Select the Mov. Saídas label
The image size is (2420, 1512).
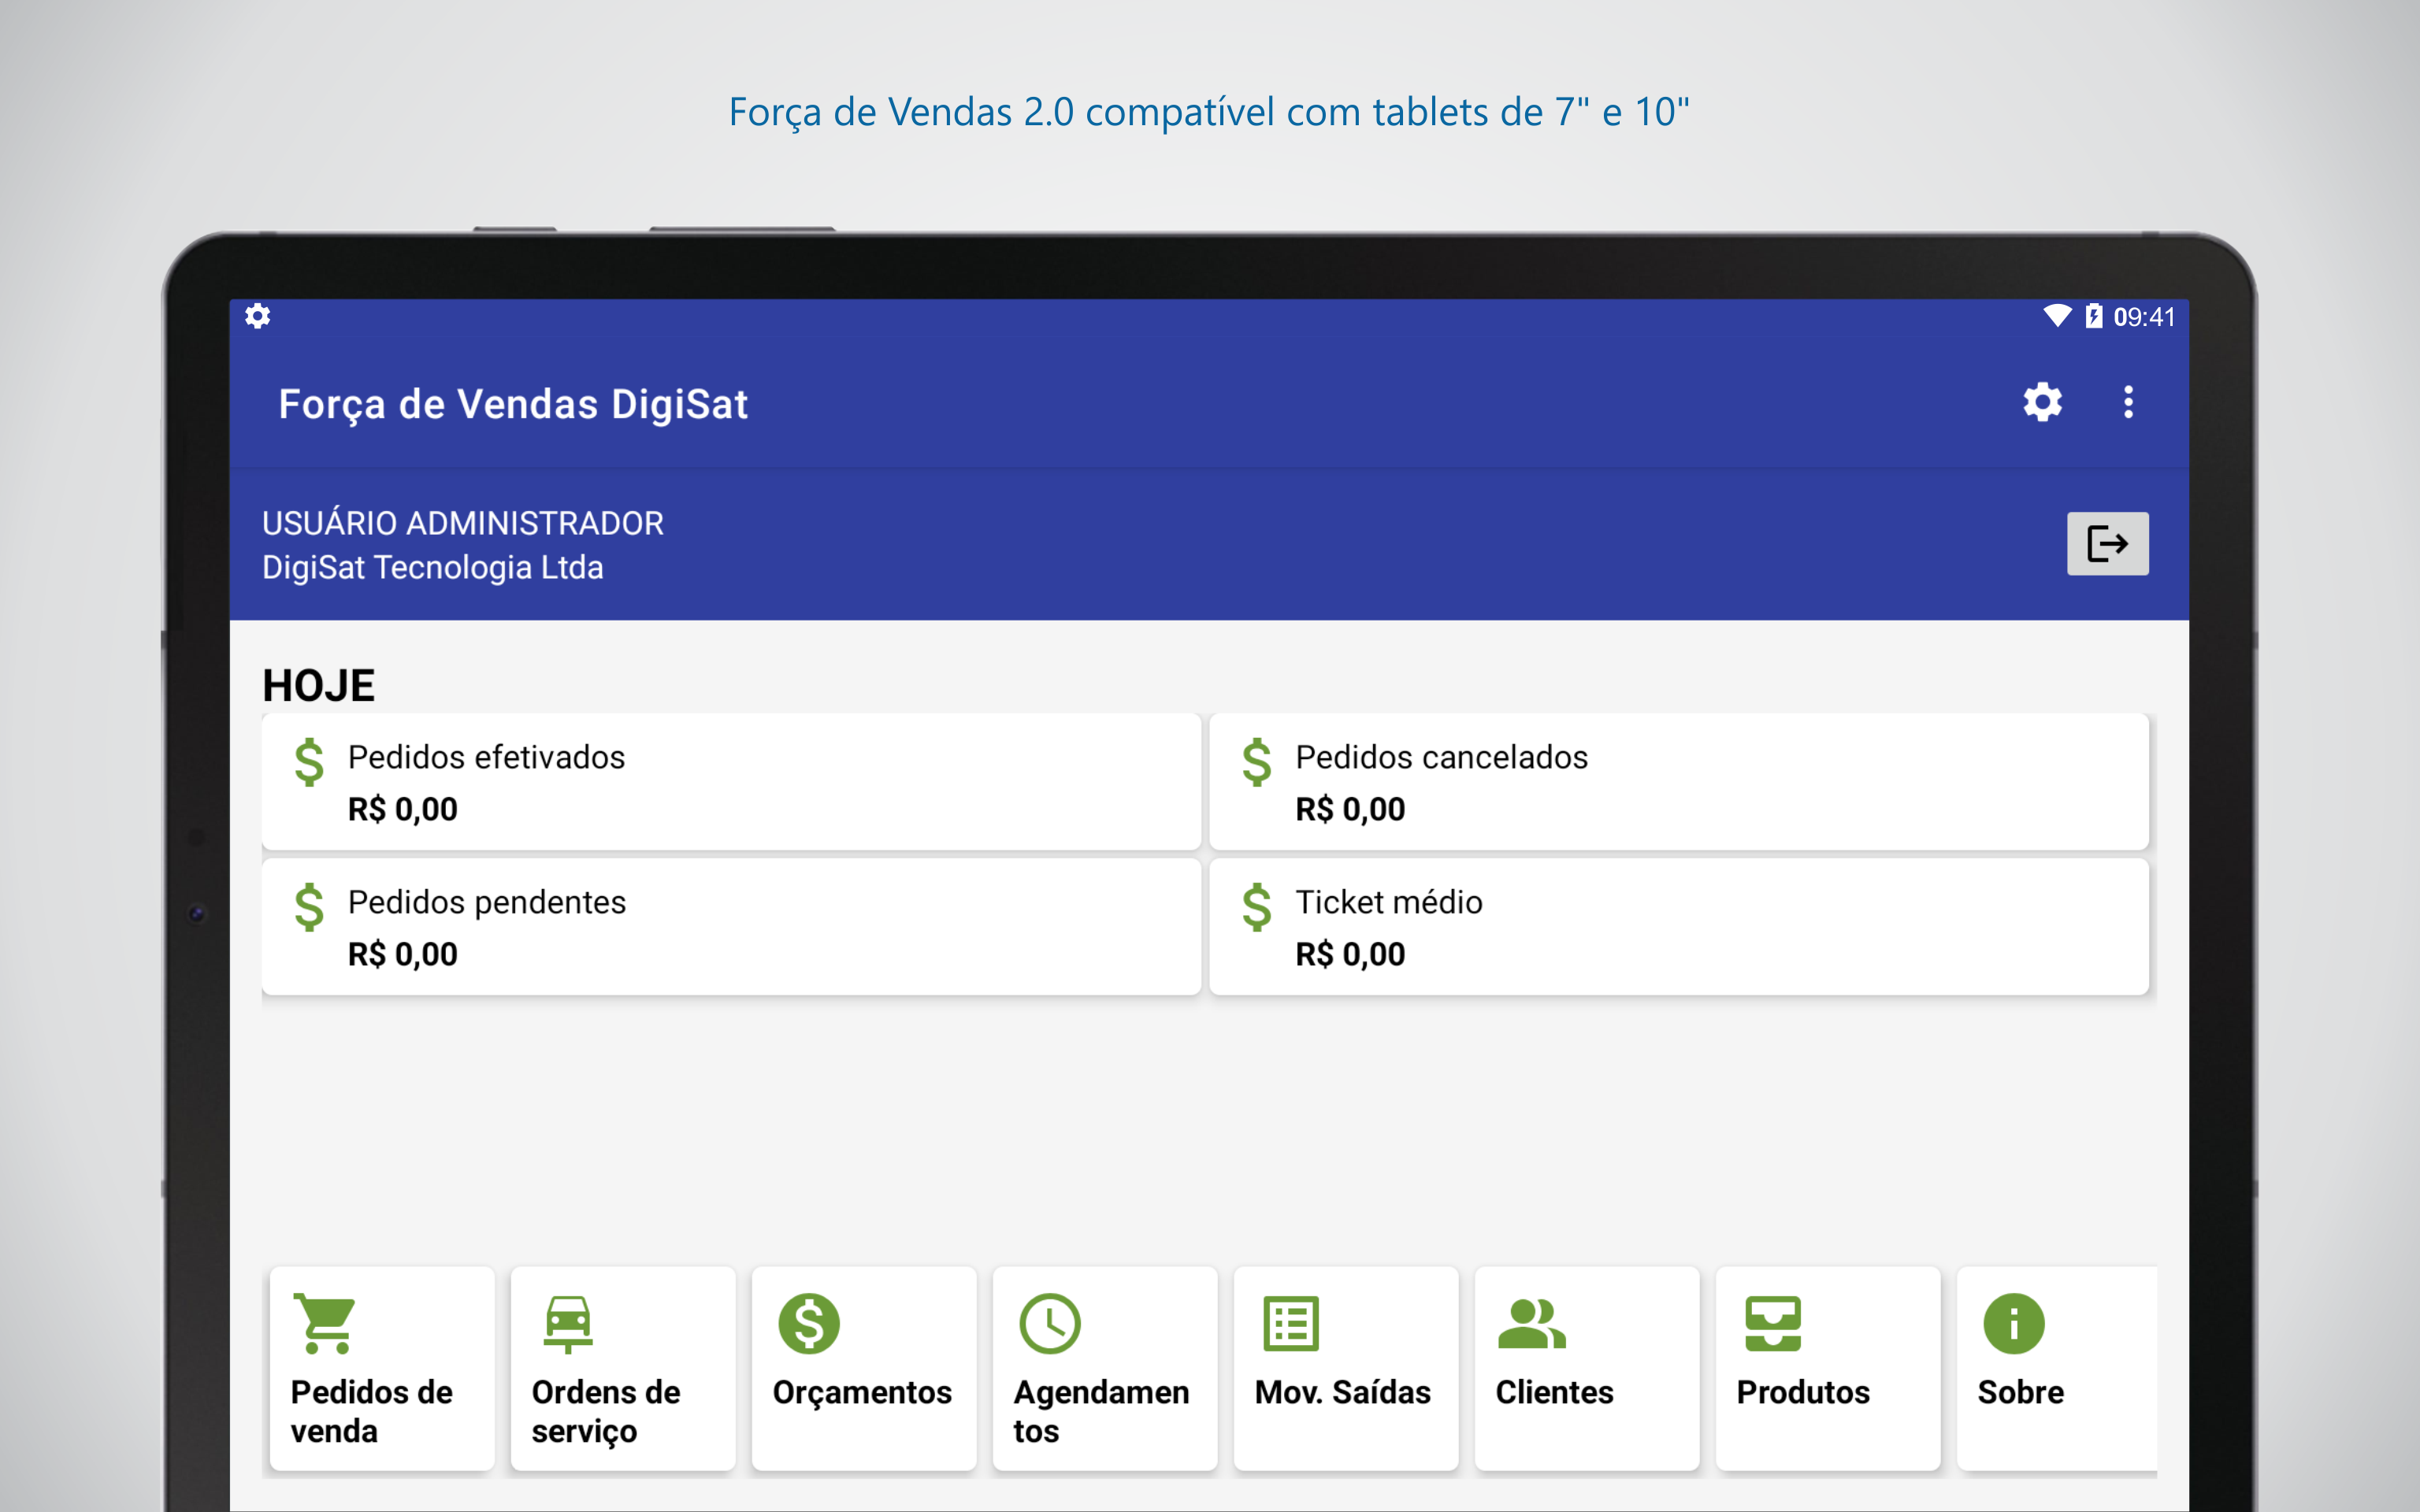1343,1392
